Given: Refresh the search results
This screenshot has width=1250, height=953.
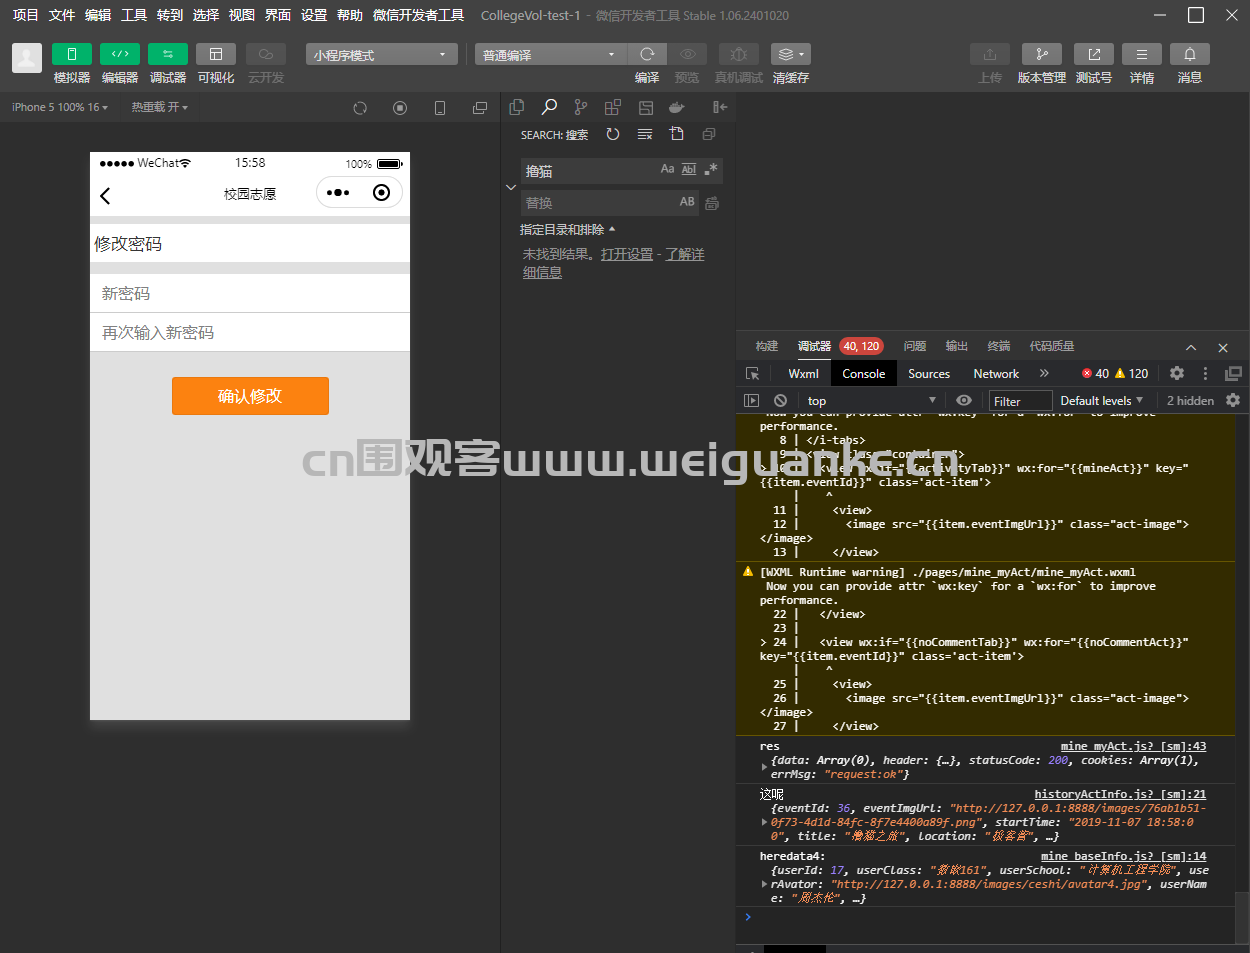Looking at the screenshot, I should [613, 134].
